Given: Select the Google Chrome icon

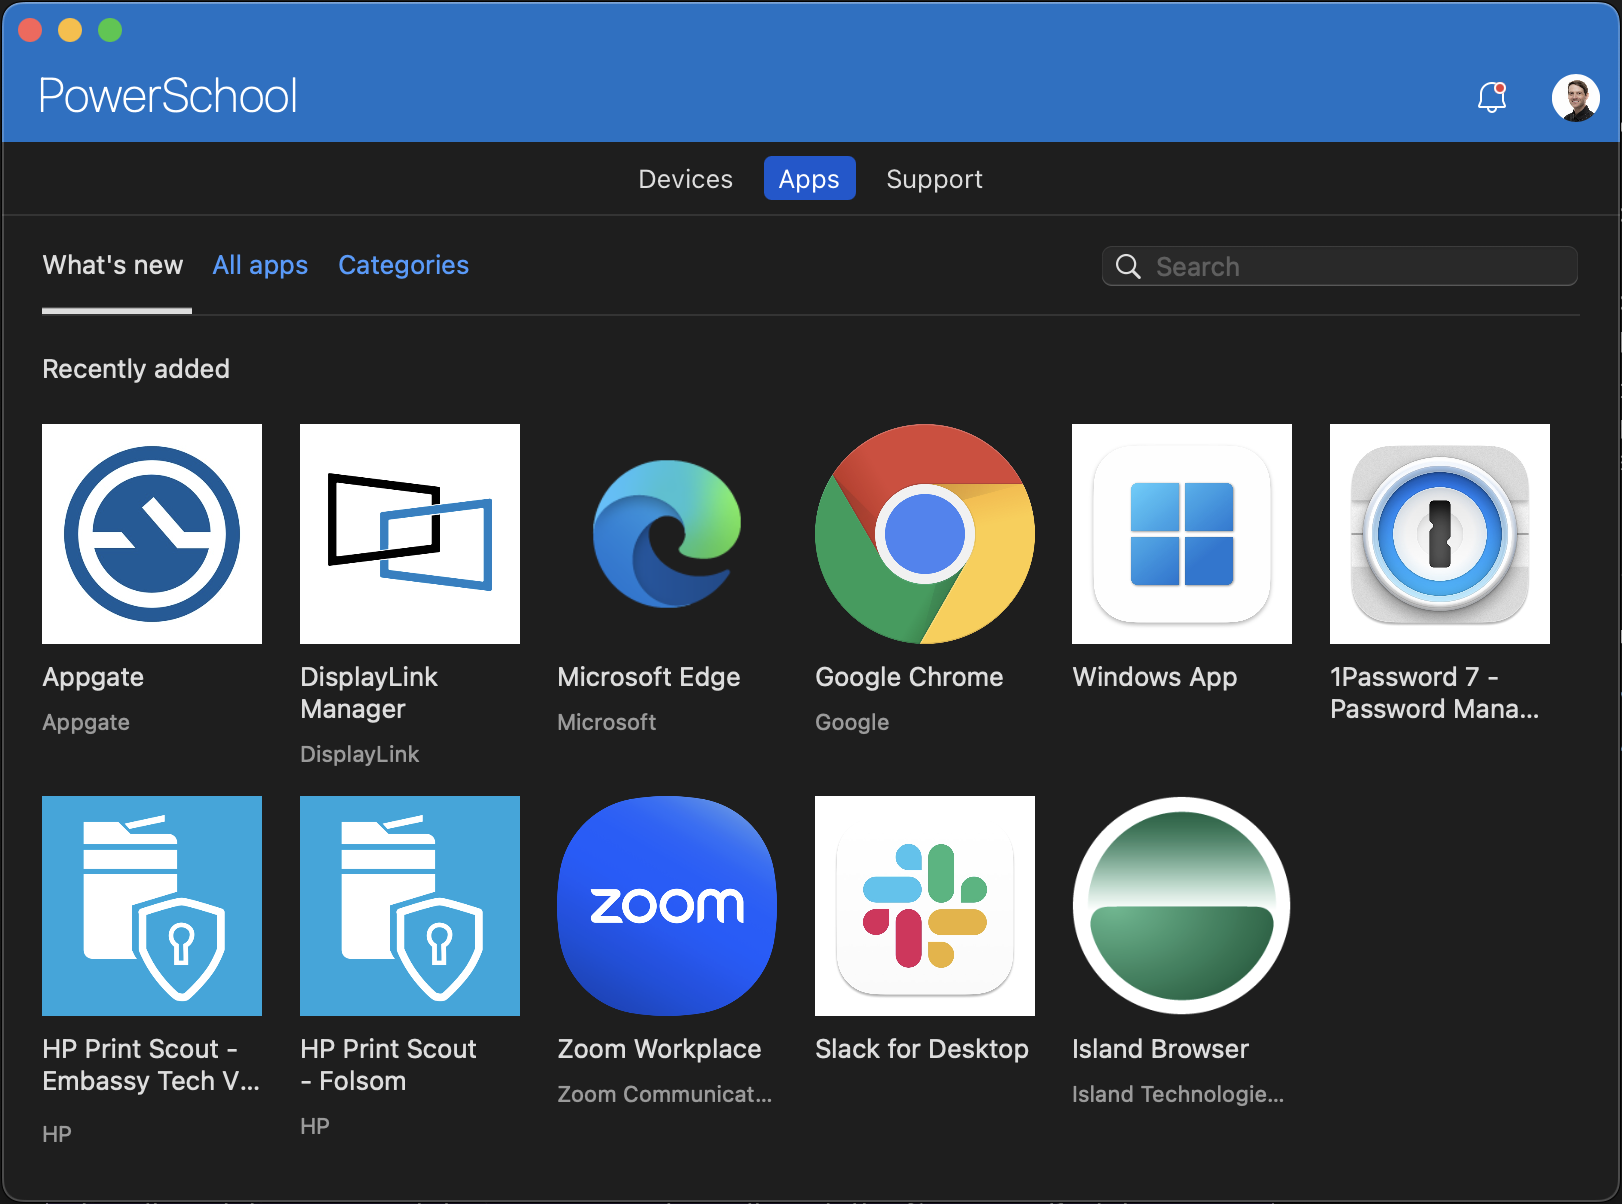Looking at the screenshot, I should (x=925, y=534).
